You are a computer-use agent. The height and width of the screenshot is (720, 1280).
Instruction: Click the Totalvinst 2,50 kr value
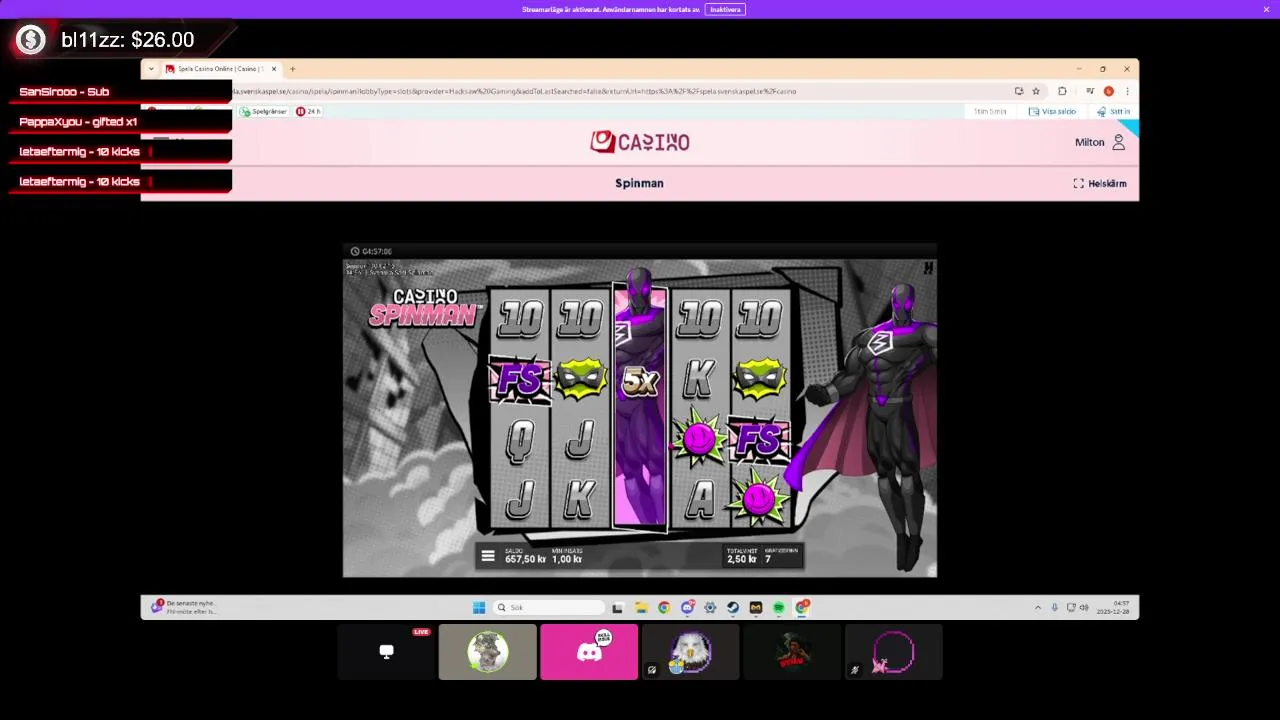point(741,559)
